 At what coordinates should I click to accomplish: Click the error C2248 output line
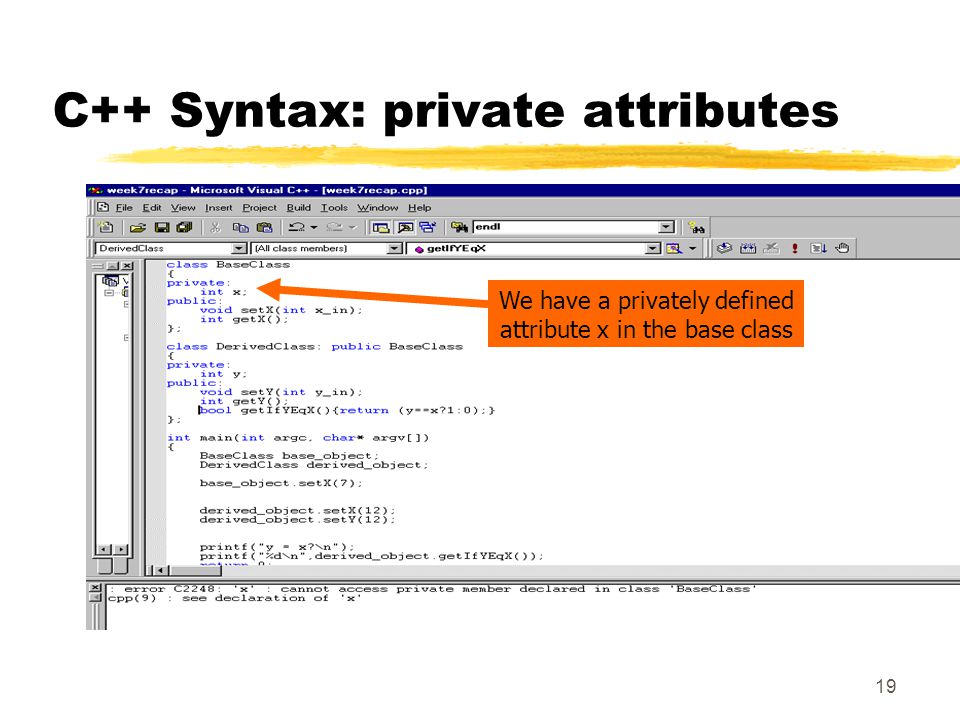tap(433, 589)
